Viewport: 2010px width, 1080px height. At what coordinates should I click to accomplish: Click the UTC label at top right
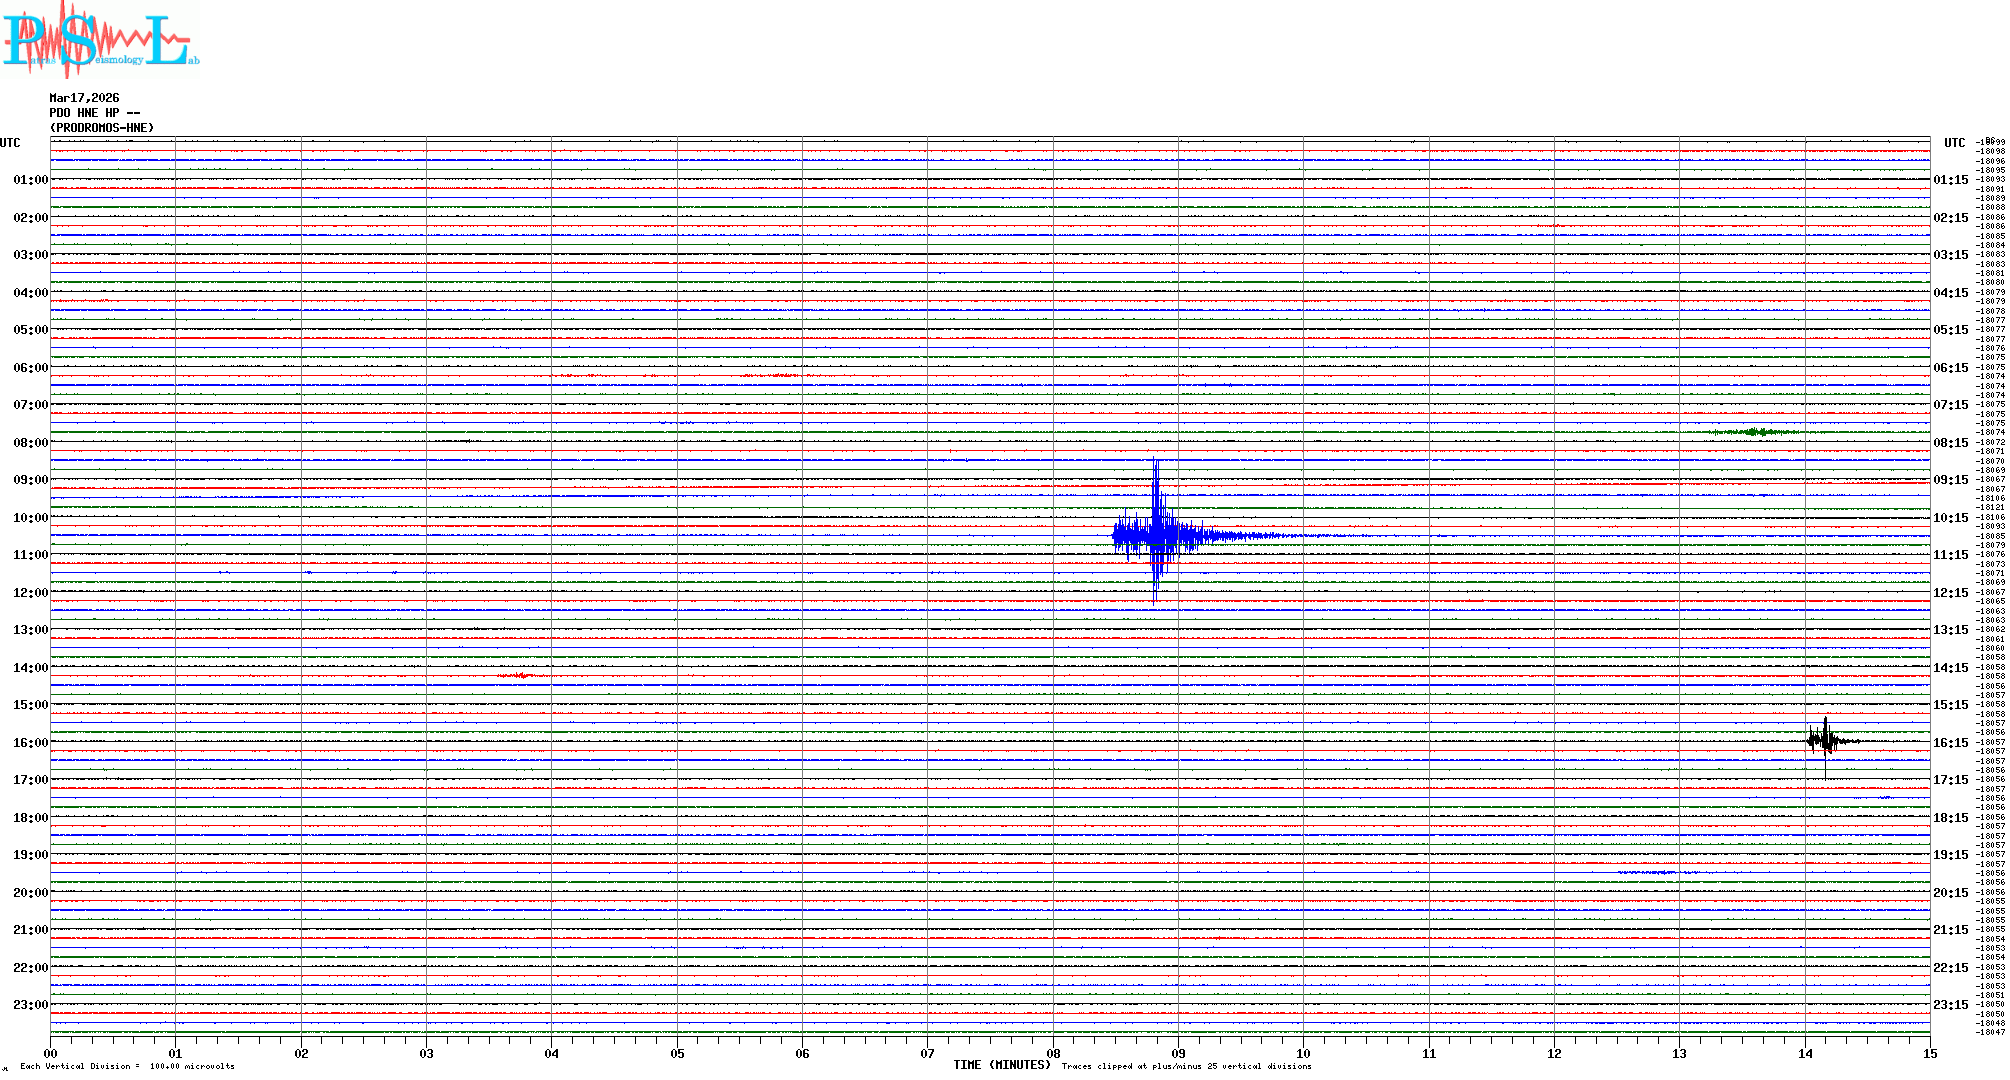click(x=1954, y=143)
